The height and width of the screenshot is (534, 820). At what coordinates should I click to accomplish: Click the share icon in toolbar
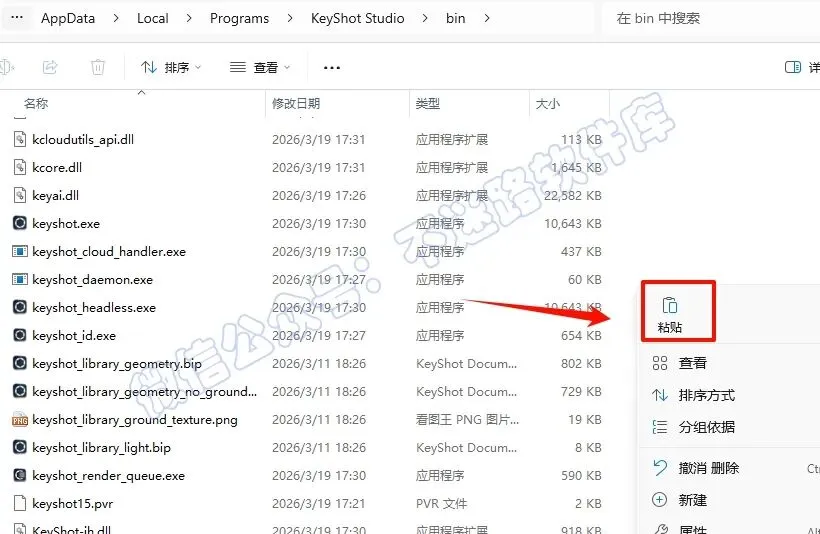pos(50,67)
